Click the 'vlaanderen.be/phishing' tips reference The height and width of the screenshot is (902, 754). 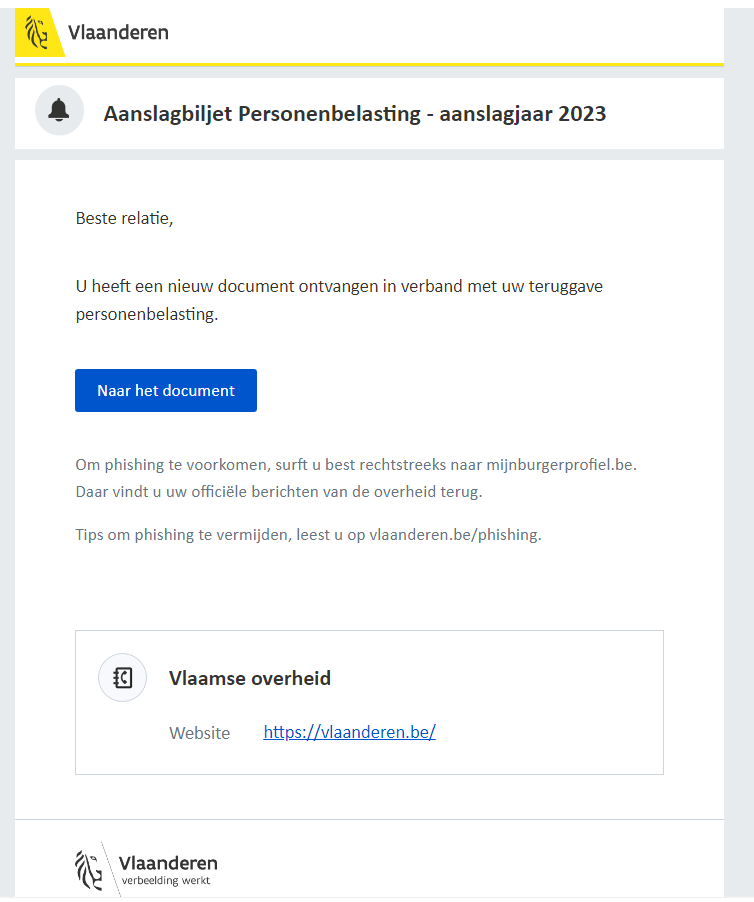[455, 535]
